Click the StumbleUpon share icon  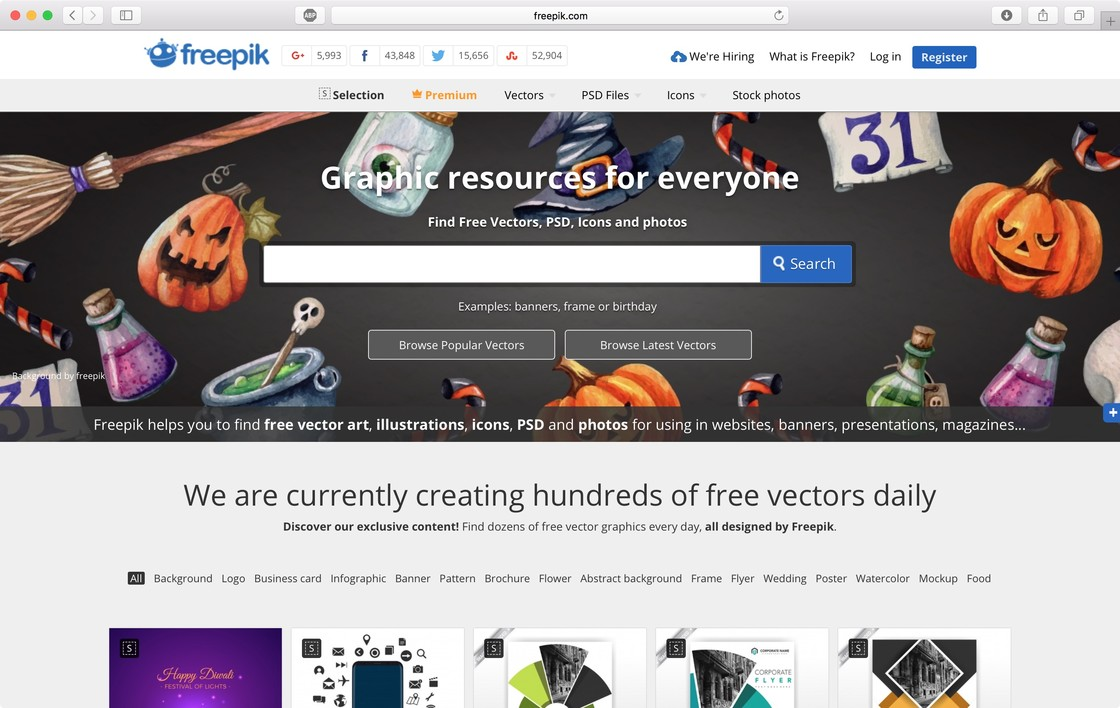click(511, 56)
